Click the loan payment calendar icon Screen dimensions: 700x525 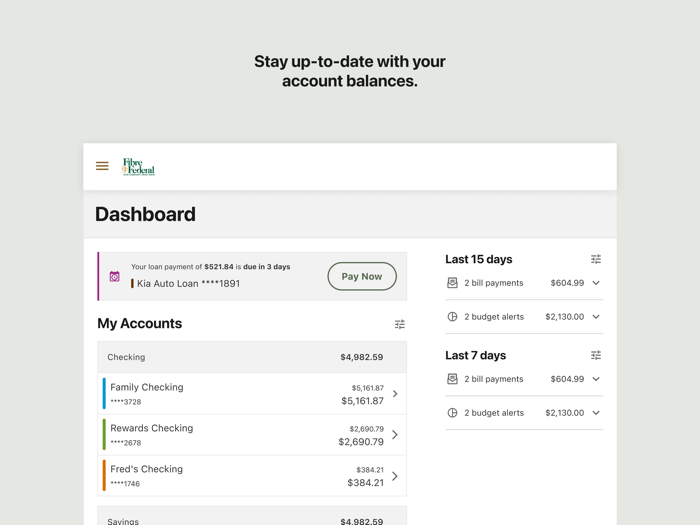click(115, 276)
